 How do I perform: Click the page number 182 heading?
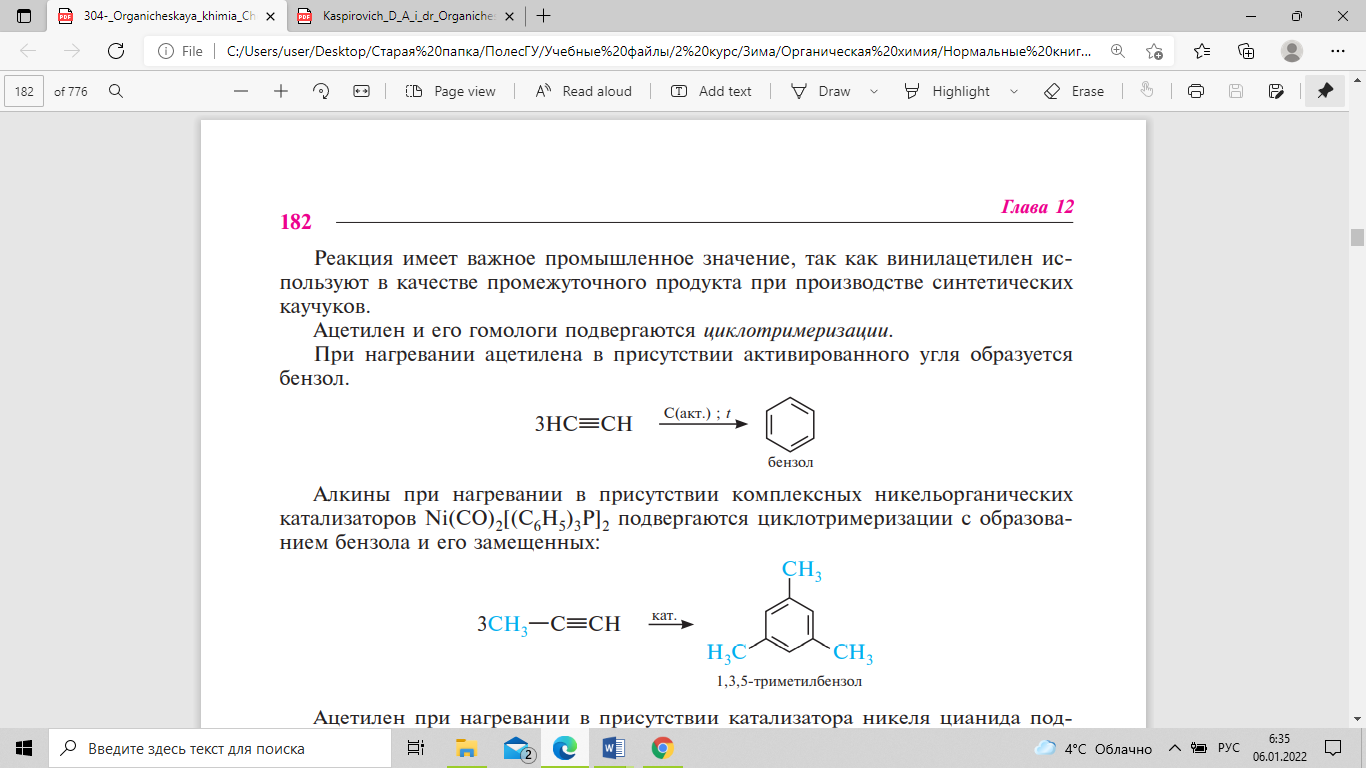tap(295, 221)
